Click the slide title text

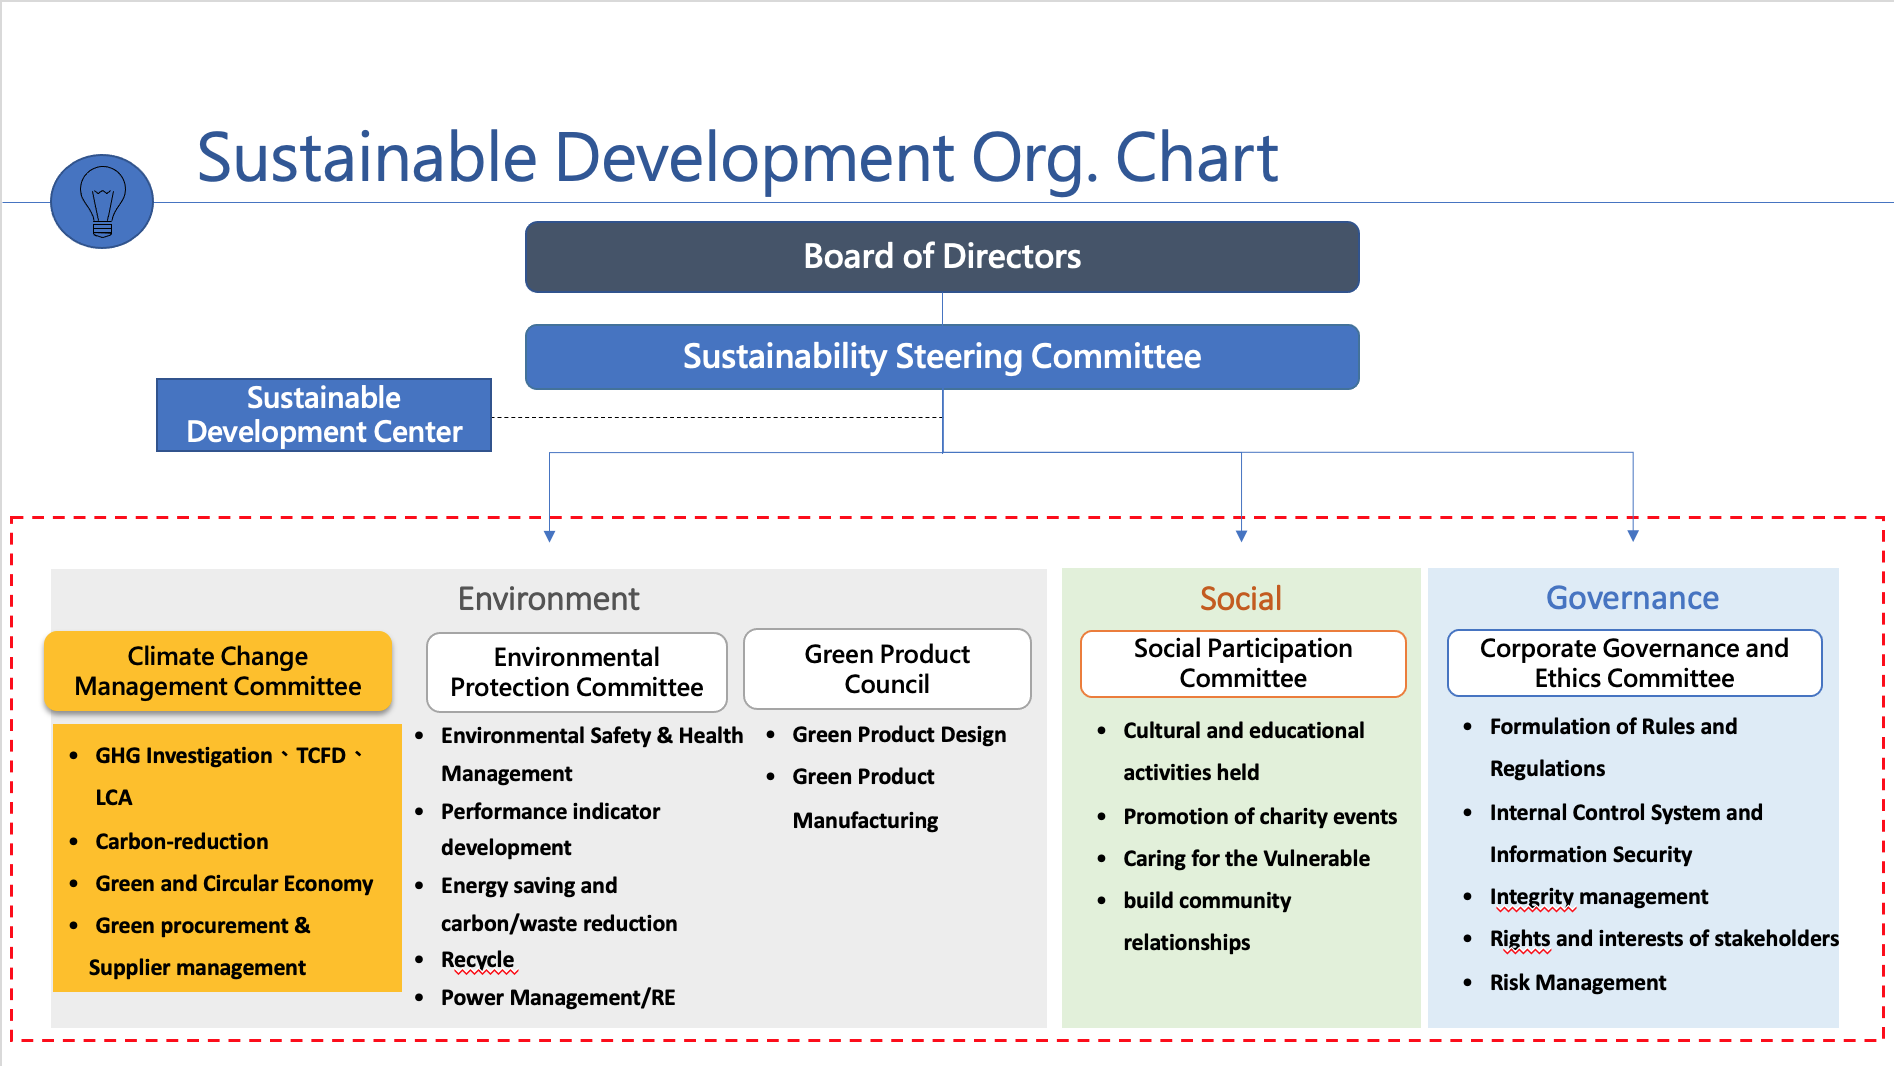click(x=737, y=158)
